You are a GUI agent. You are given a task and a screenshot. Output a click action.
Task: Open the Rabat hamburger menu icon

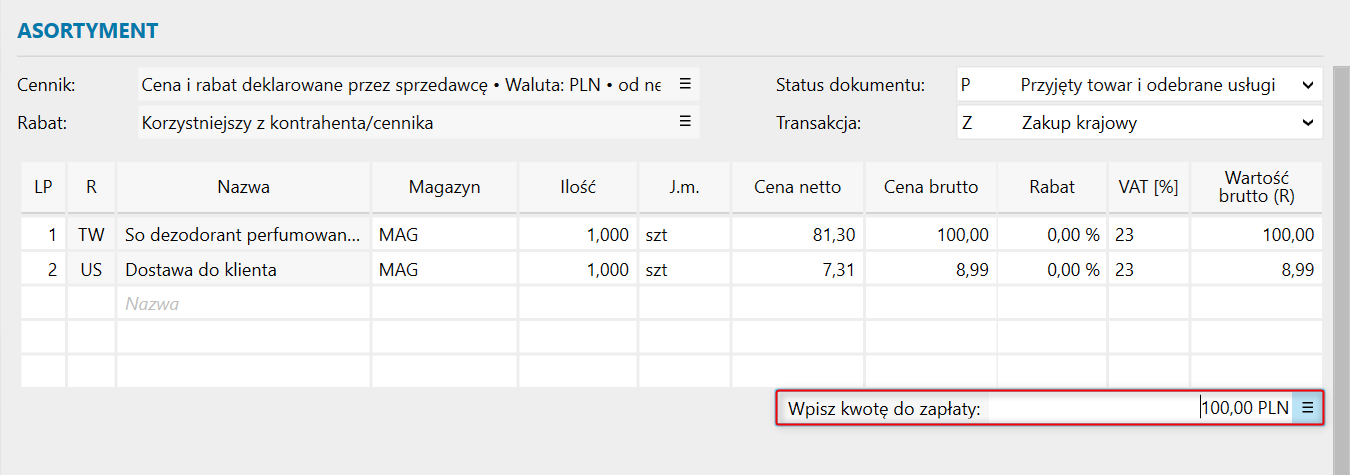click(x=685, y=122)
